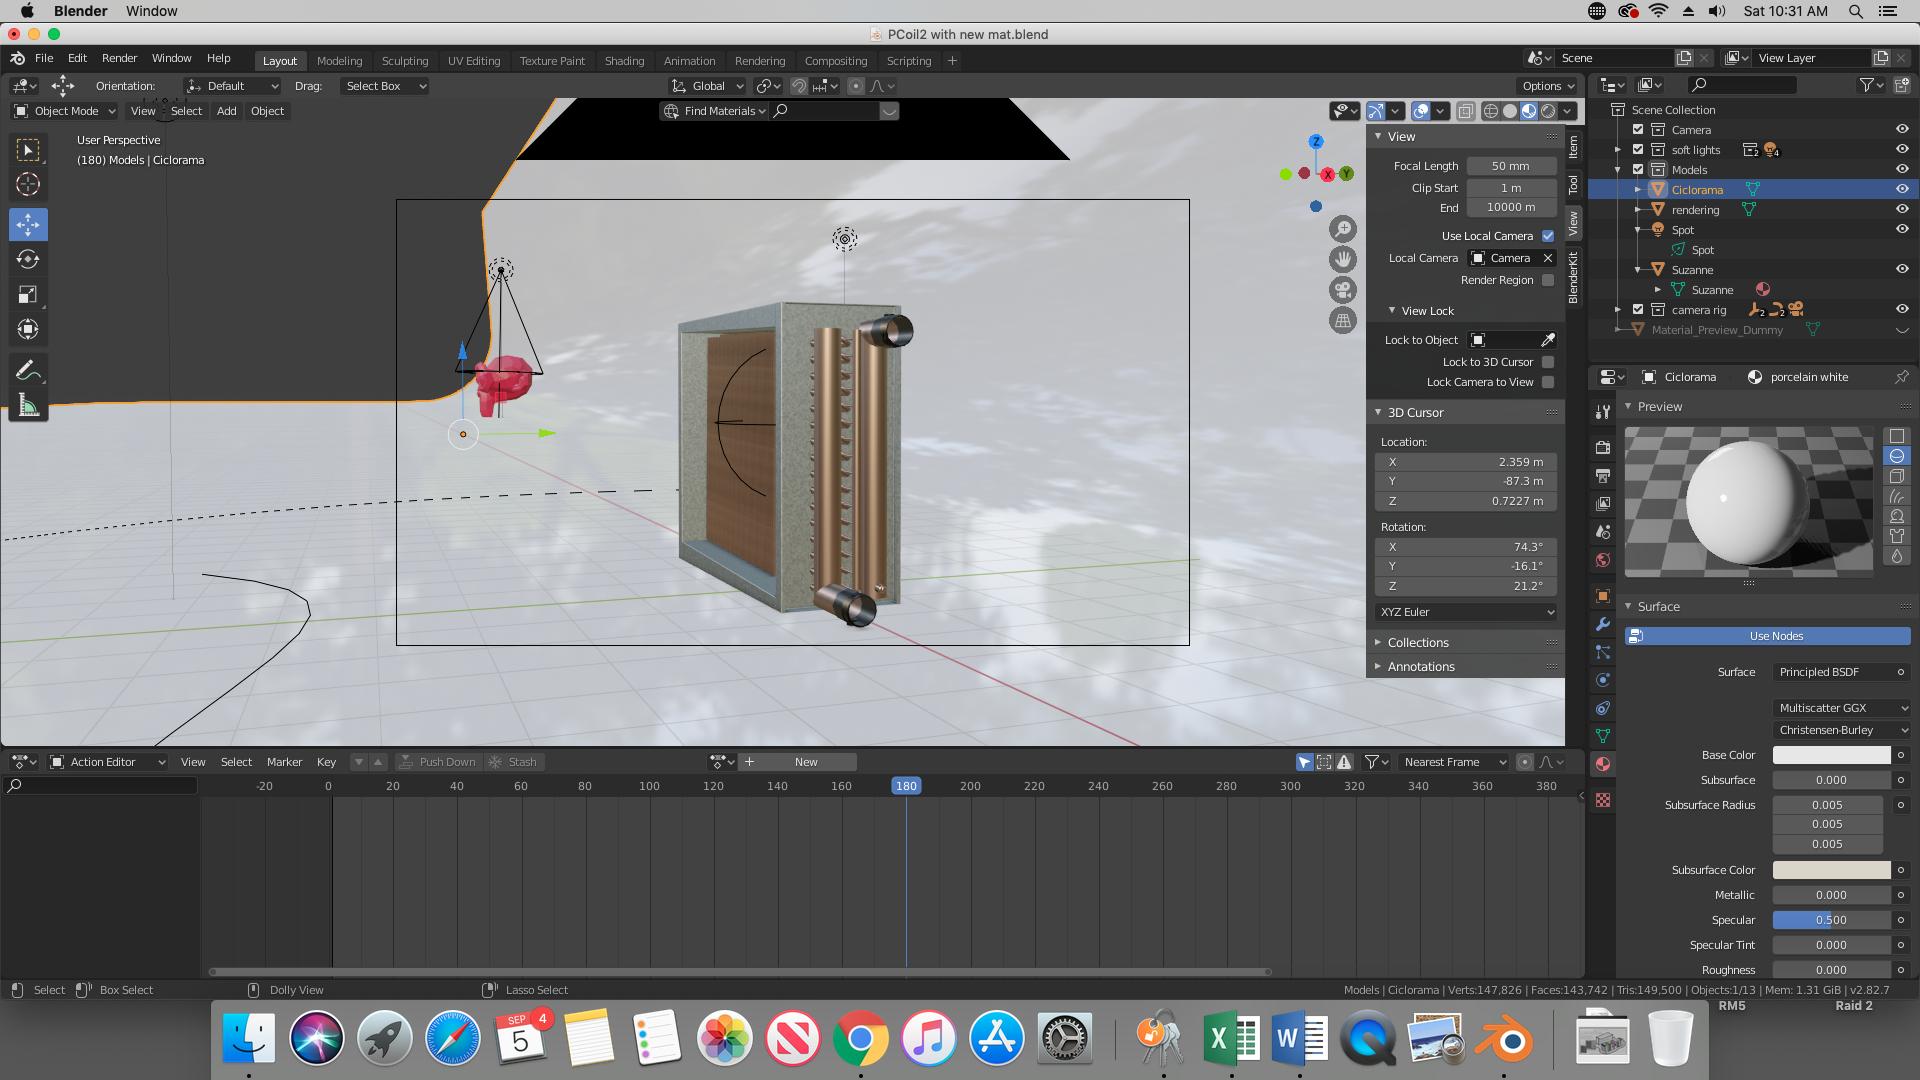Click the New action button

(x=806, y=762)
